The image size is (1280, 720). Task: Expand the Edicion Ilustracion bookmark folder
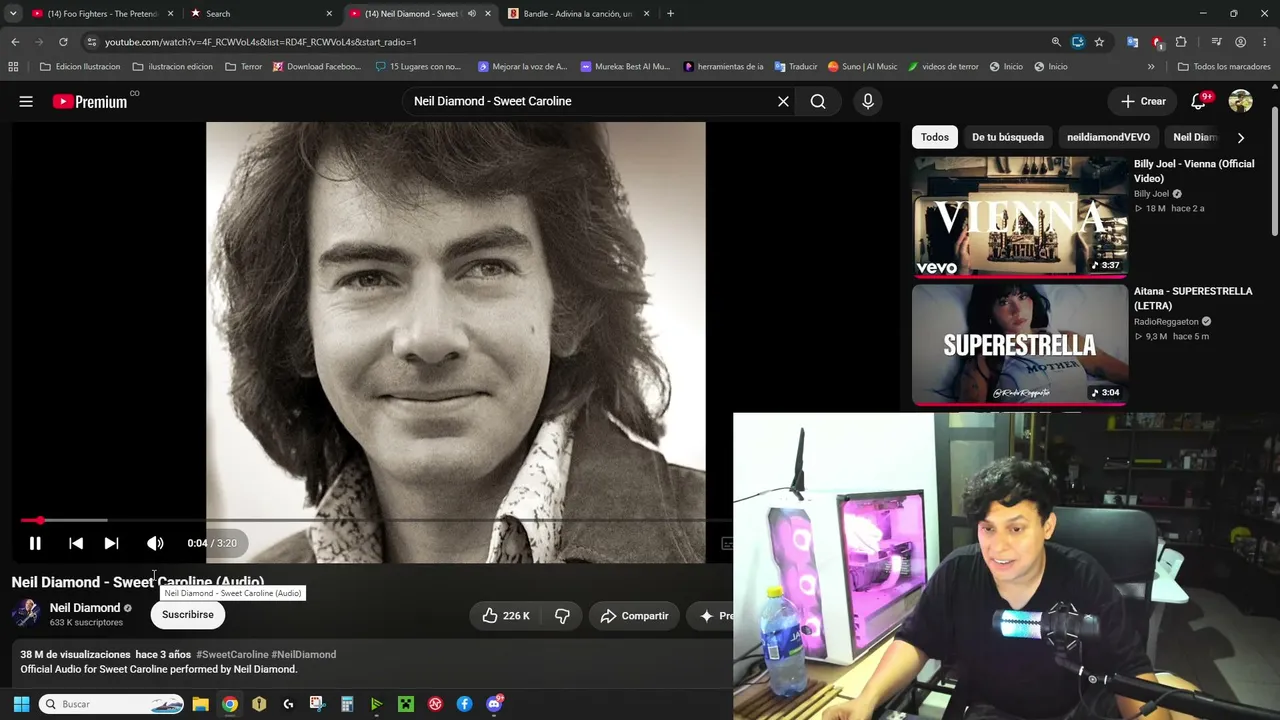pyautogui.click(x=80, y=67)
